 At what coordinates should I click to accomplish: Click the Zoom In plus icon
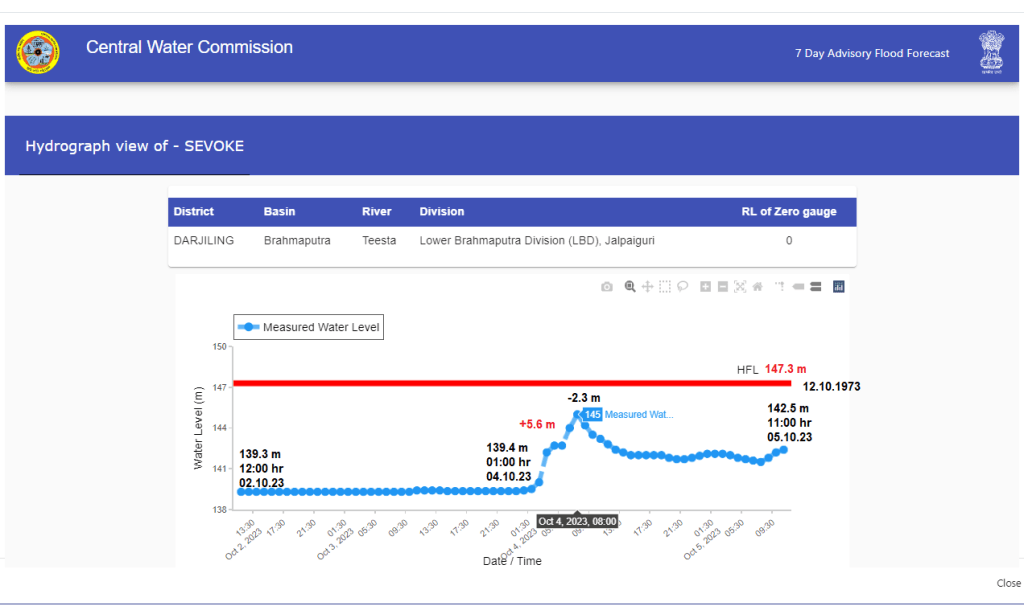tap(705, 287)
